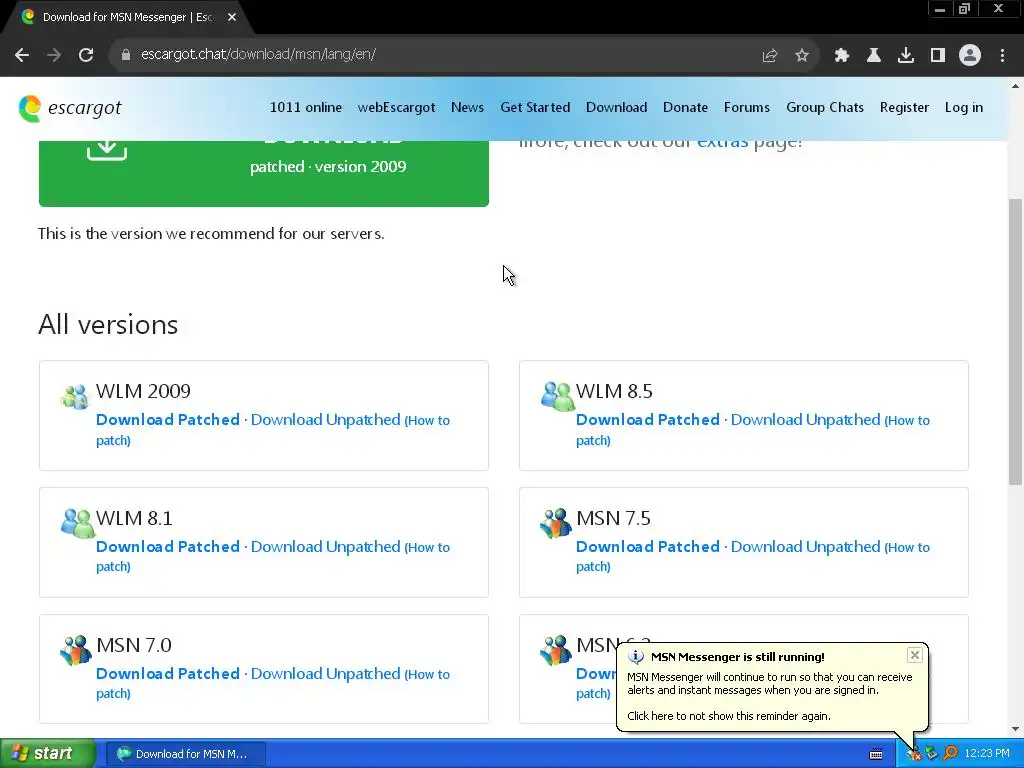1024x768 pixels.
Task: Open the Windows start button
Action: point(47,754)
